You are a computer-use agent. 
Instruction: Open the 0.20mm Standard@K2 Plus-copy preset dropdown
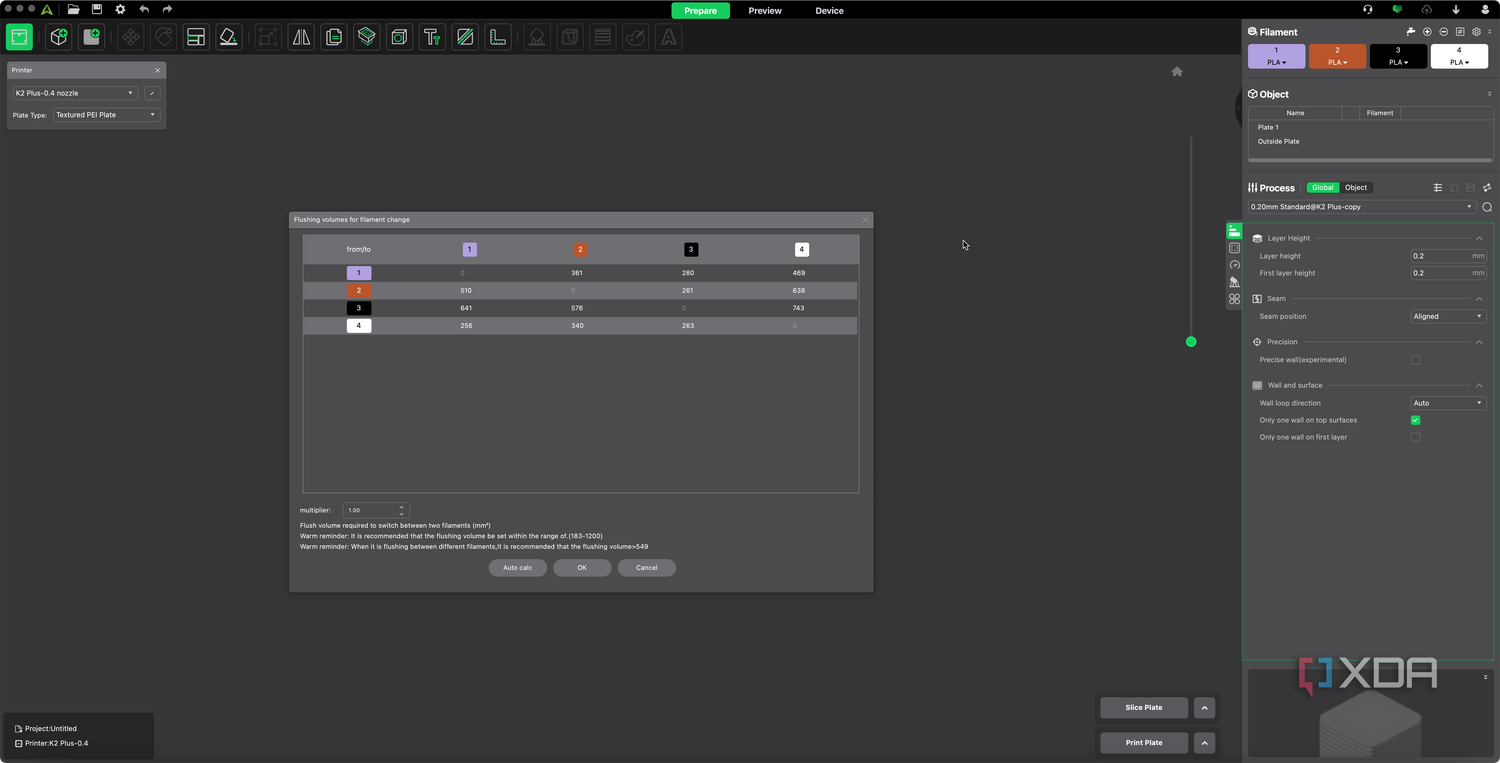(1362, 207)
